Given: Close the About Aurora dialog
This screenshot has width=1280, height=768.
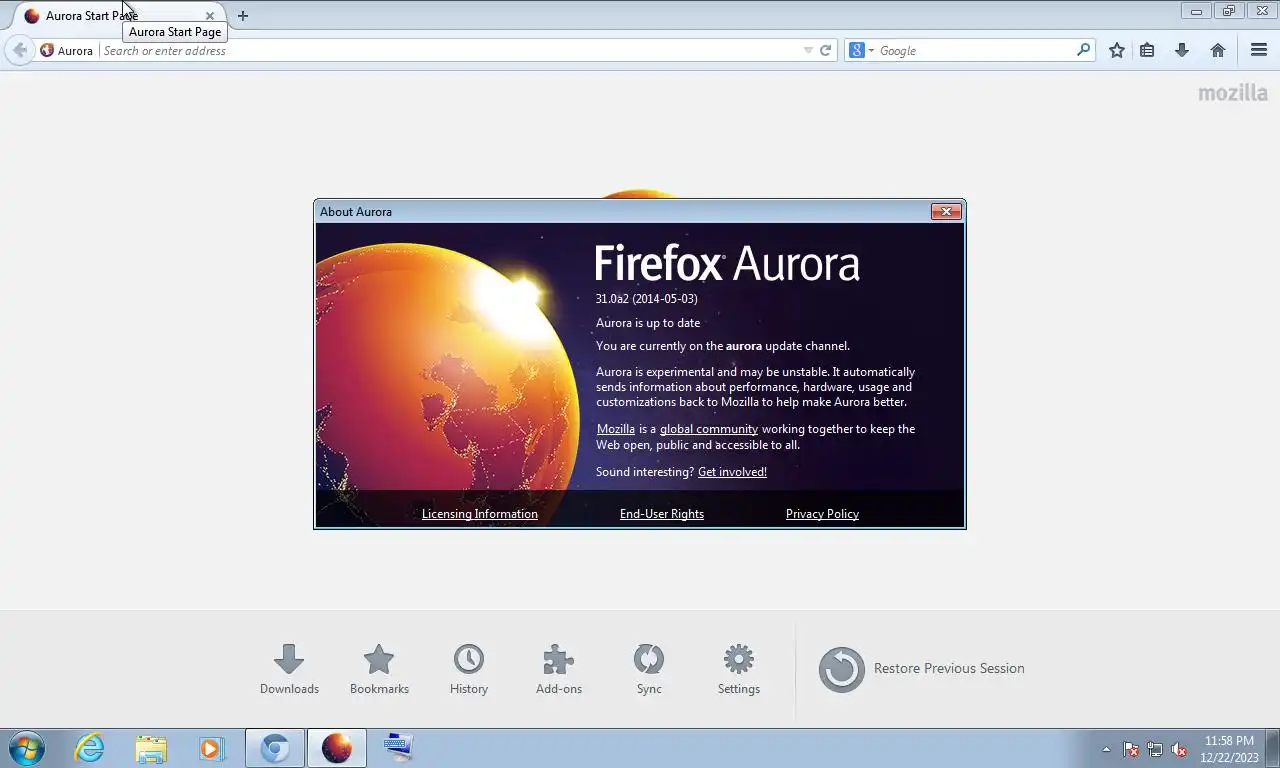Looking at the screenshot, I should click(946, 211).
